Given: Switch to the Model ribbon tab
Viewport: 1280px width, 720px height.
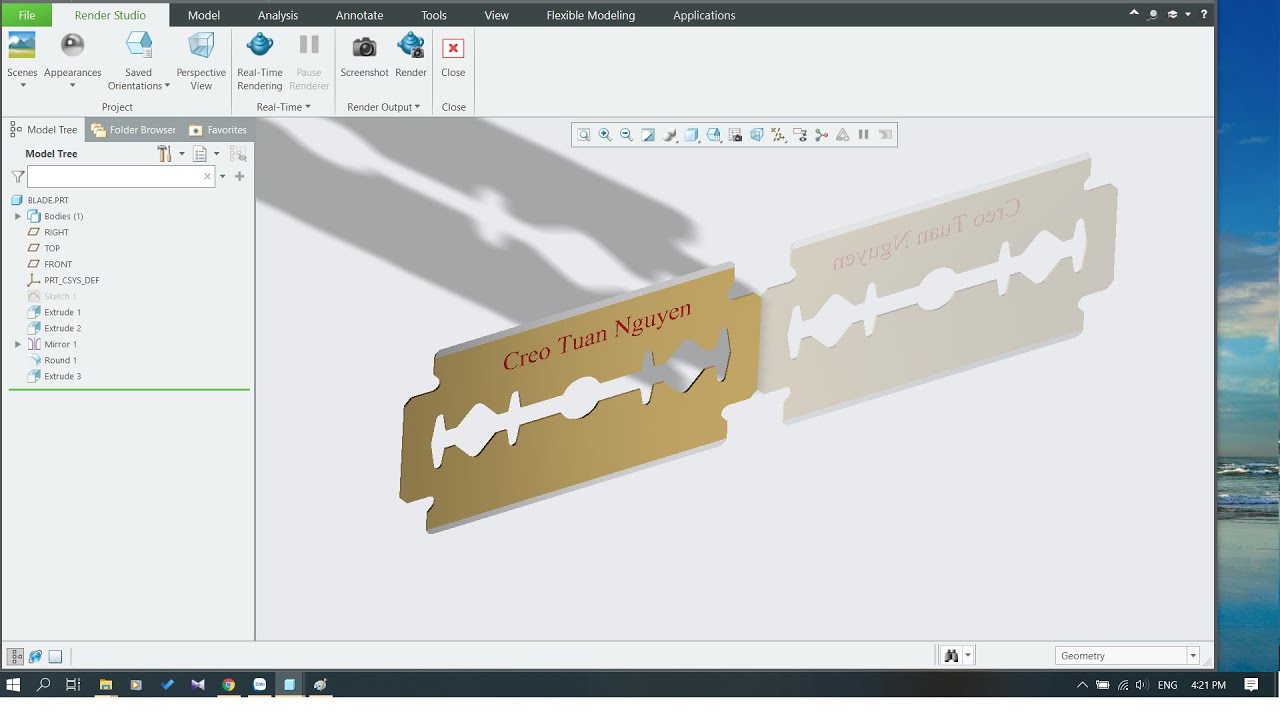Looking at the screenshot, I should coord(204,15).
